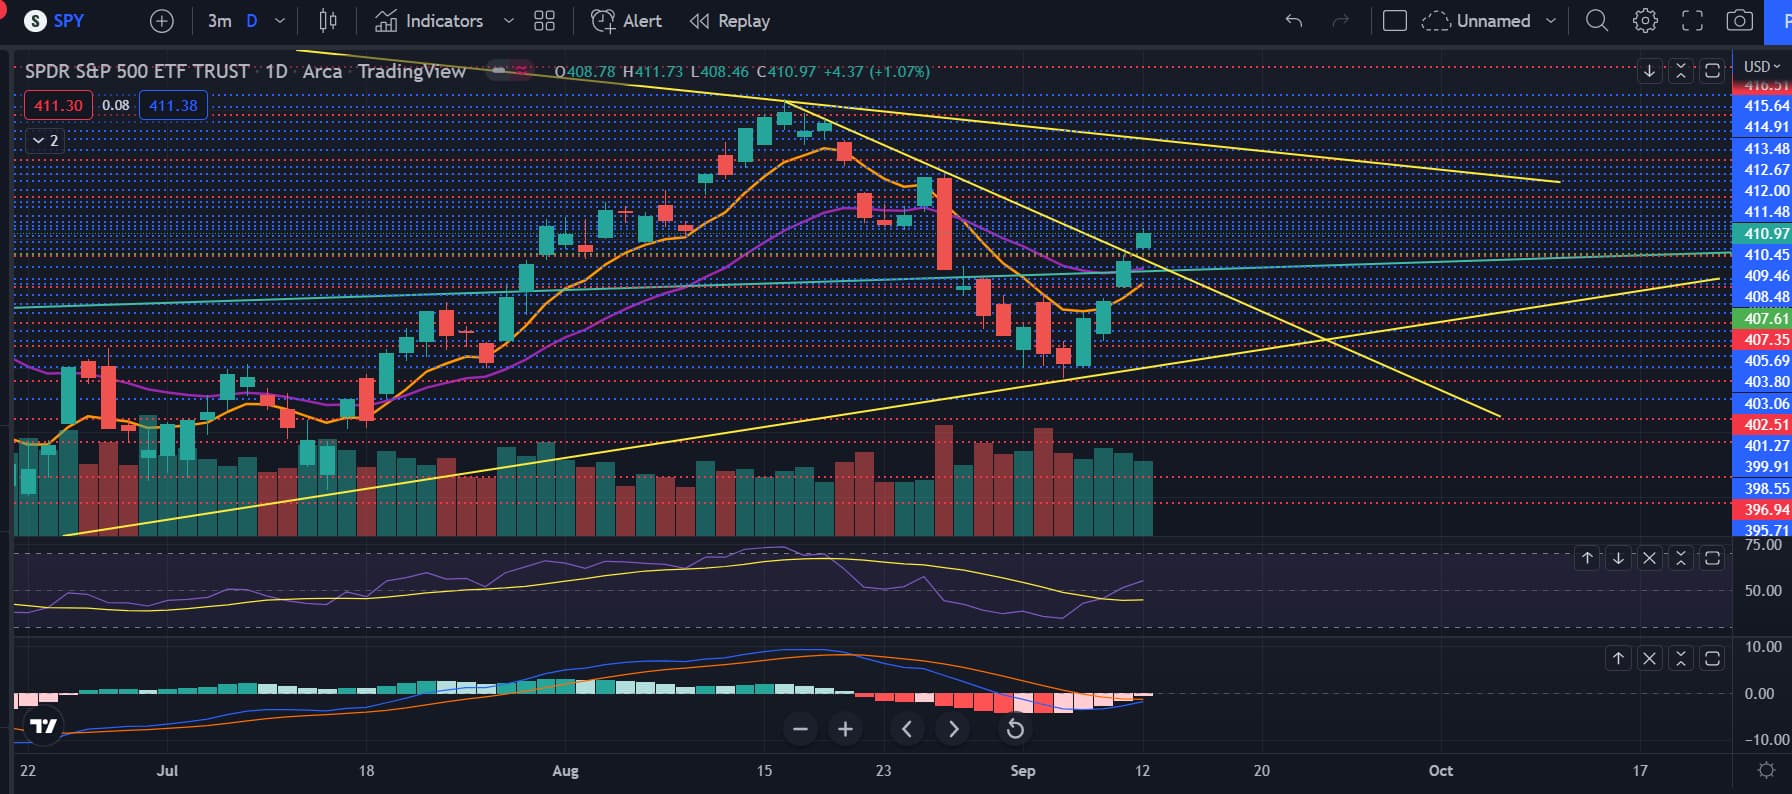
Task: Open the Indicators dialog
Action: pyautogui.click(x=429, y=21)
